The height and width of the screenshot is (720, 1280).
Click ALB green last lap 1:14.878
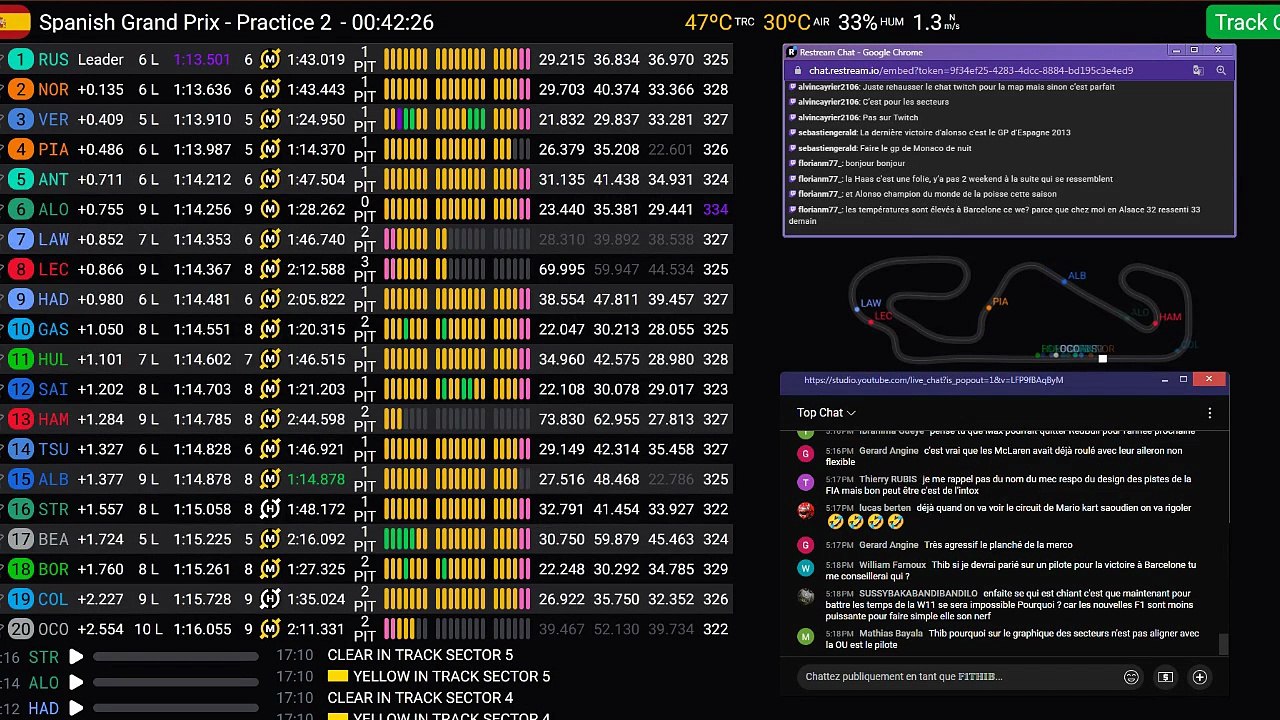316,480
